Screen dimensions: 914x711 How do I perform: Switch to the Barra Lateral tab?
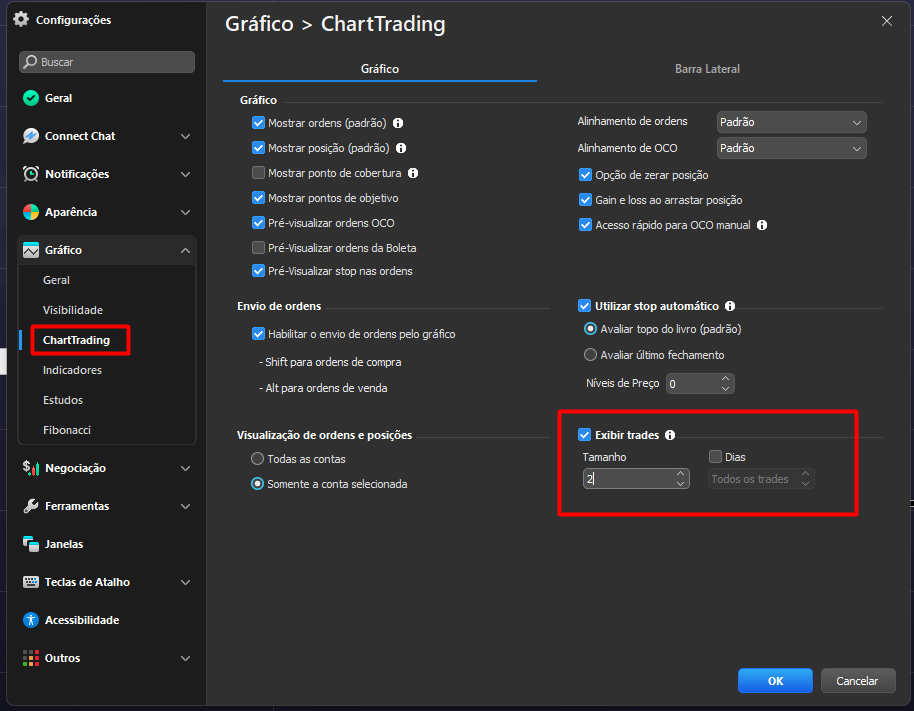pos(707,69)
